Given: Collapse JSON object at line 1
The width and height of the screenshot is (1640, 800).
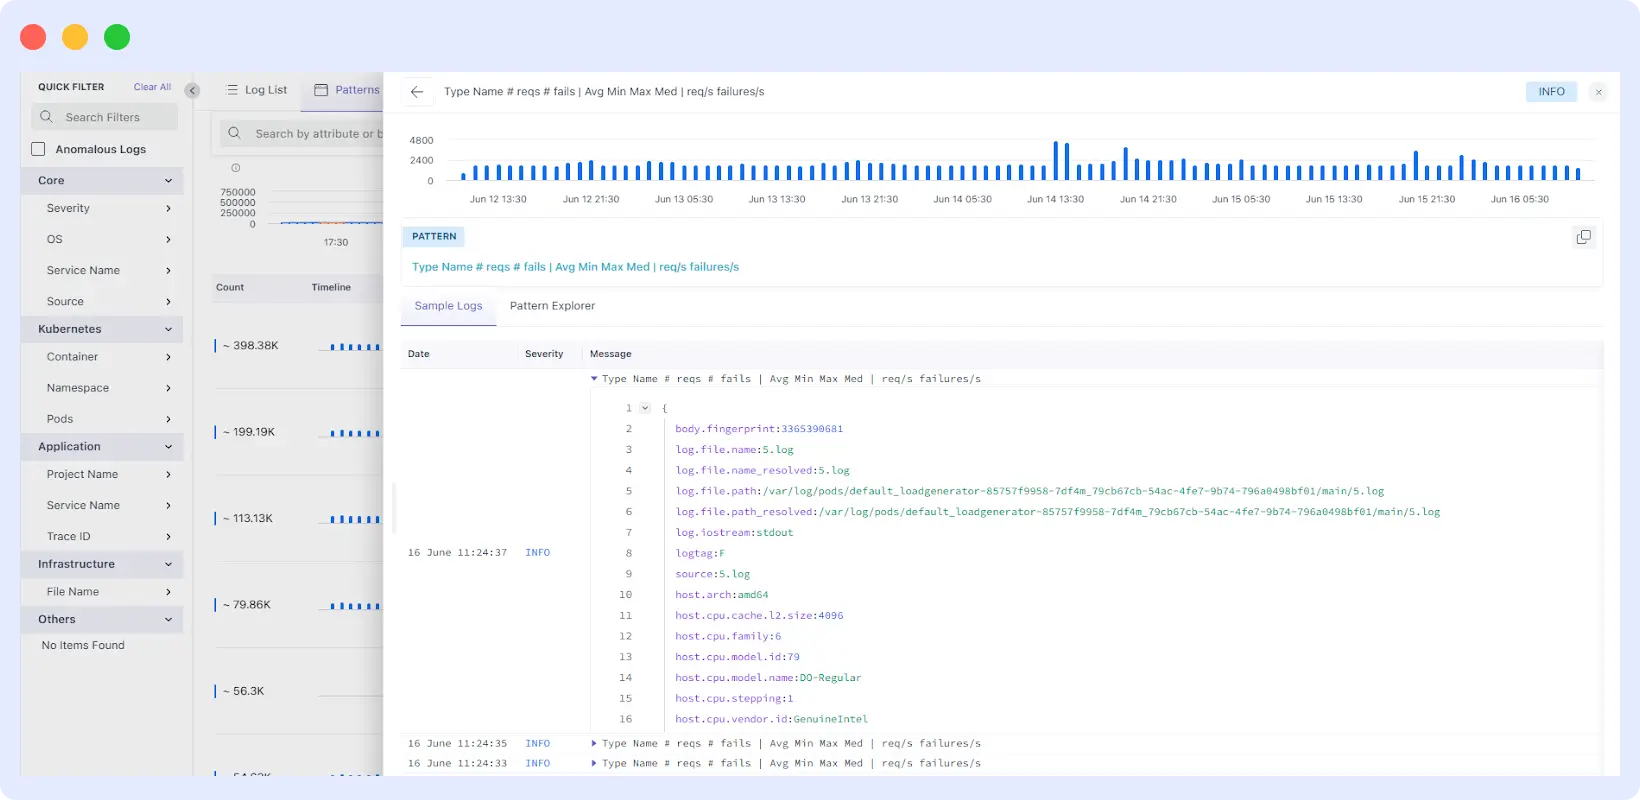Looking at the screenshot, I should point(645,408).
